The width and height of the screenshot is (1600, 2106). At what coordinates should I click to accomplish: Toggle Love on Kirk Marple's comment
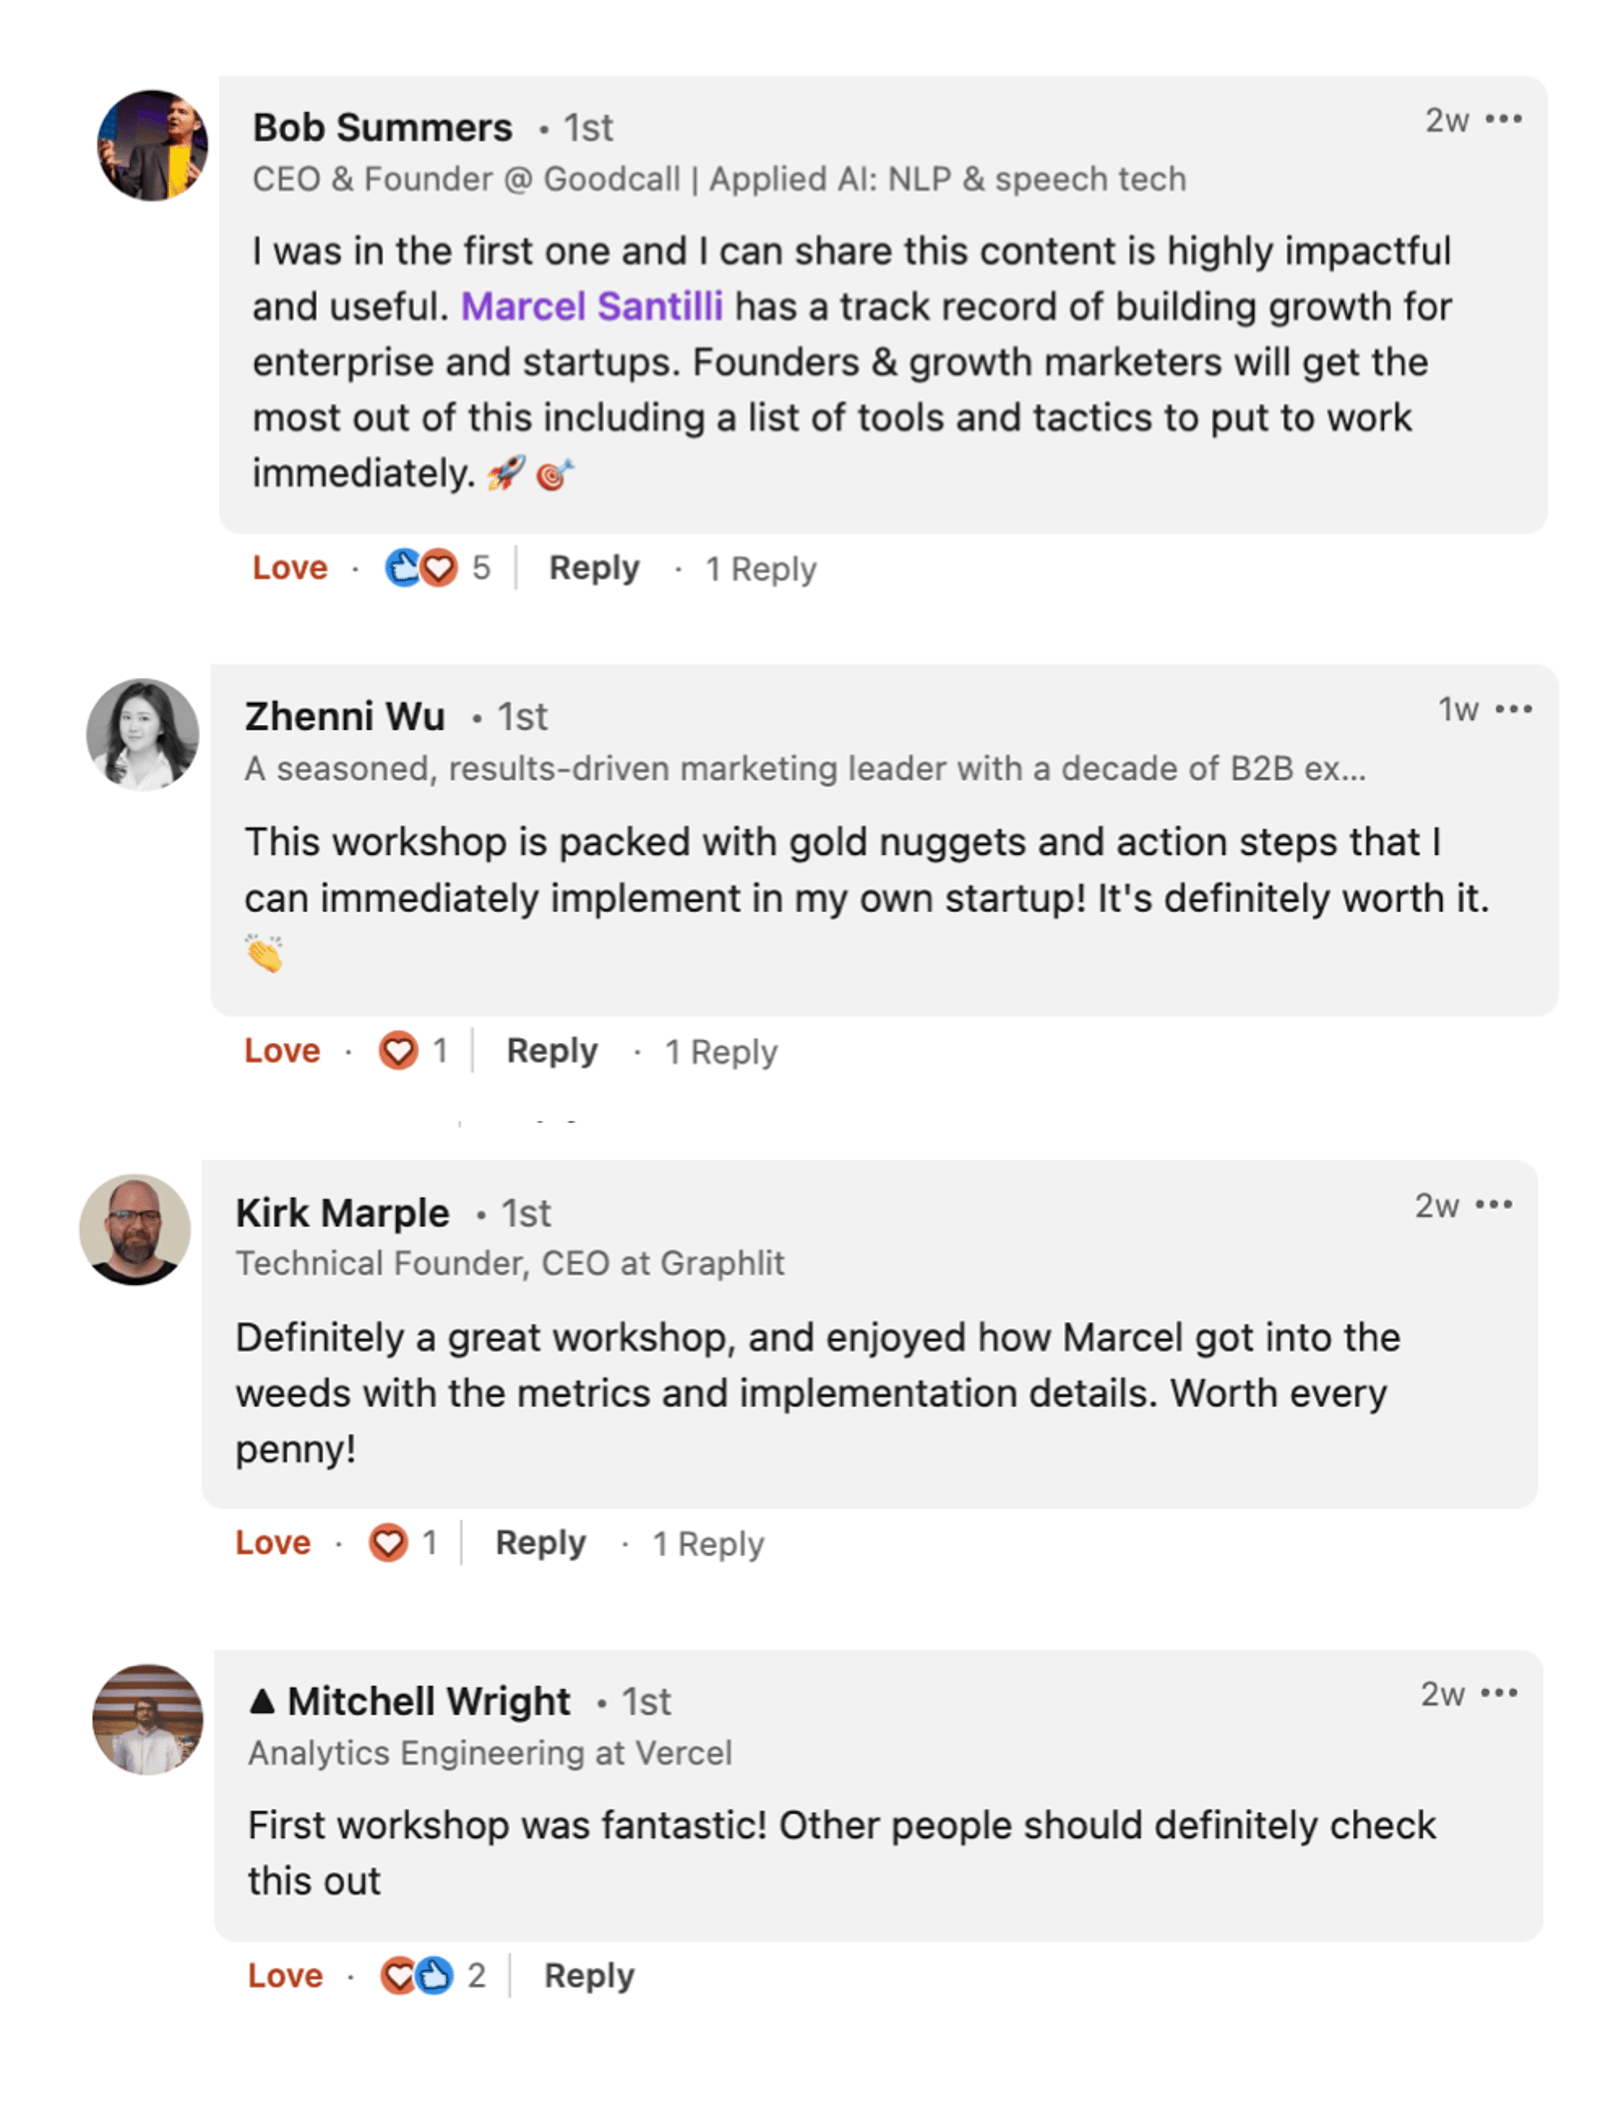[x=273, y=1543]
